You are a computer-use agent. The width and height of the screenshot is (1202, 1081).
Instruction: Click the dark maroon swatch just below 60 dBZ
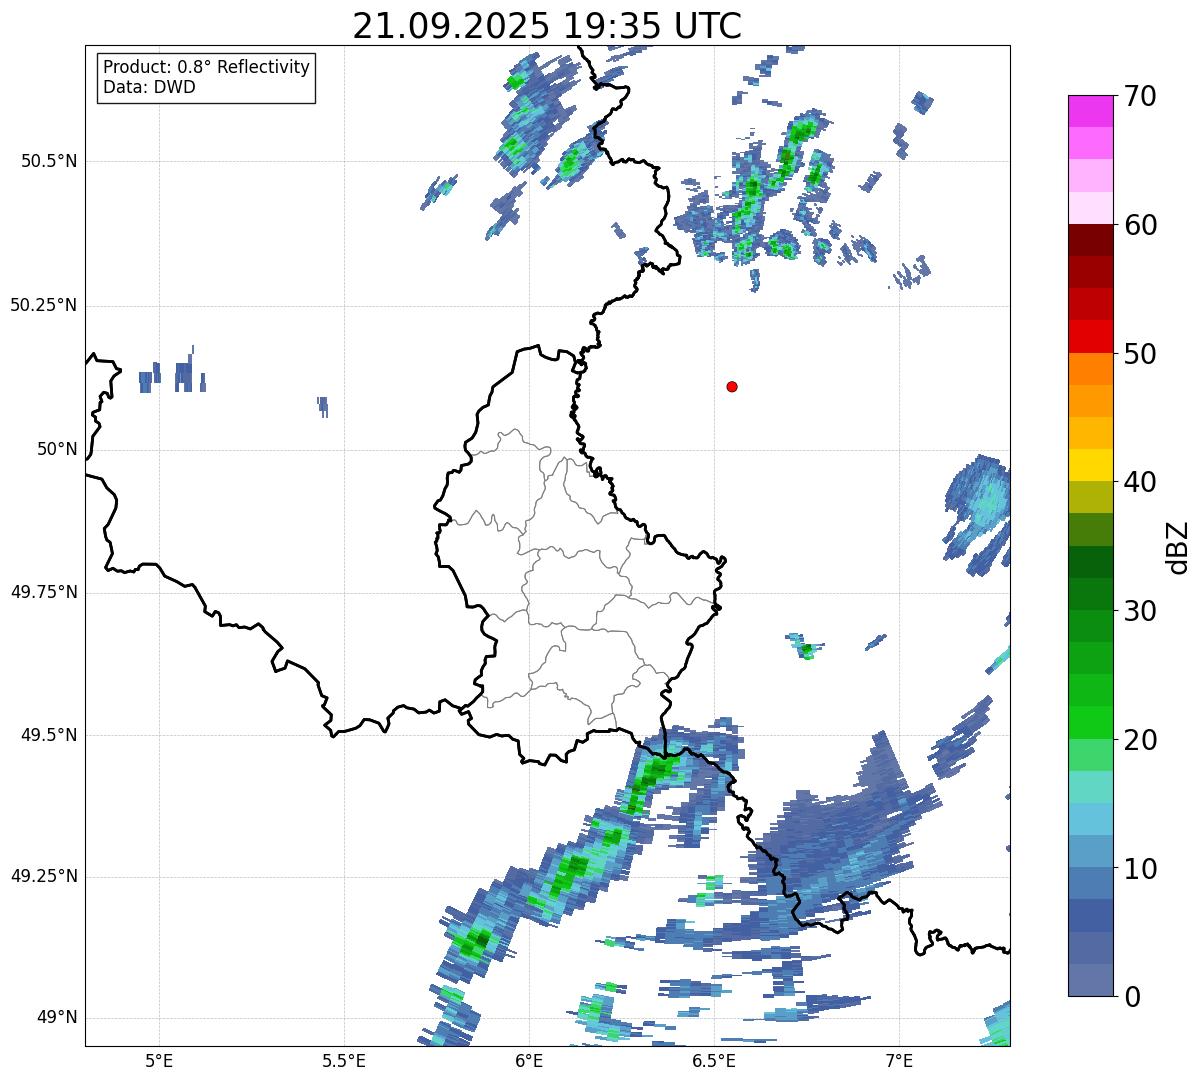(x=1090, y=240)
